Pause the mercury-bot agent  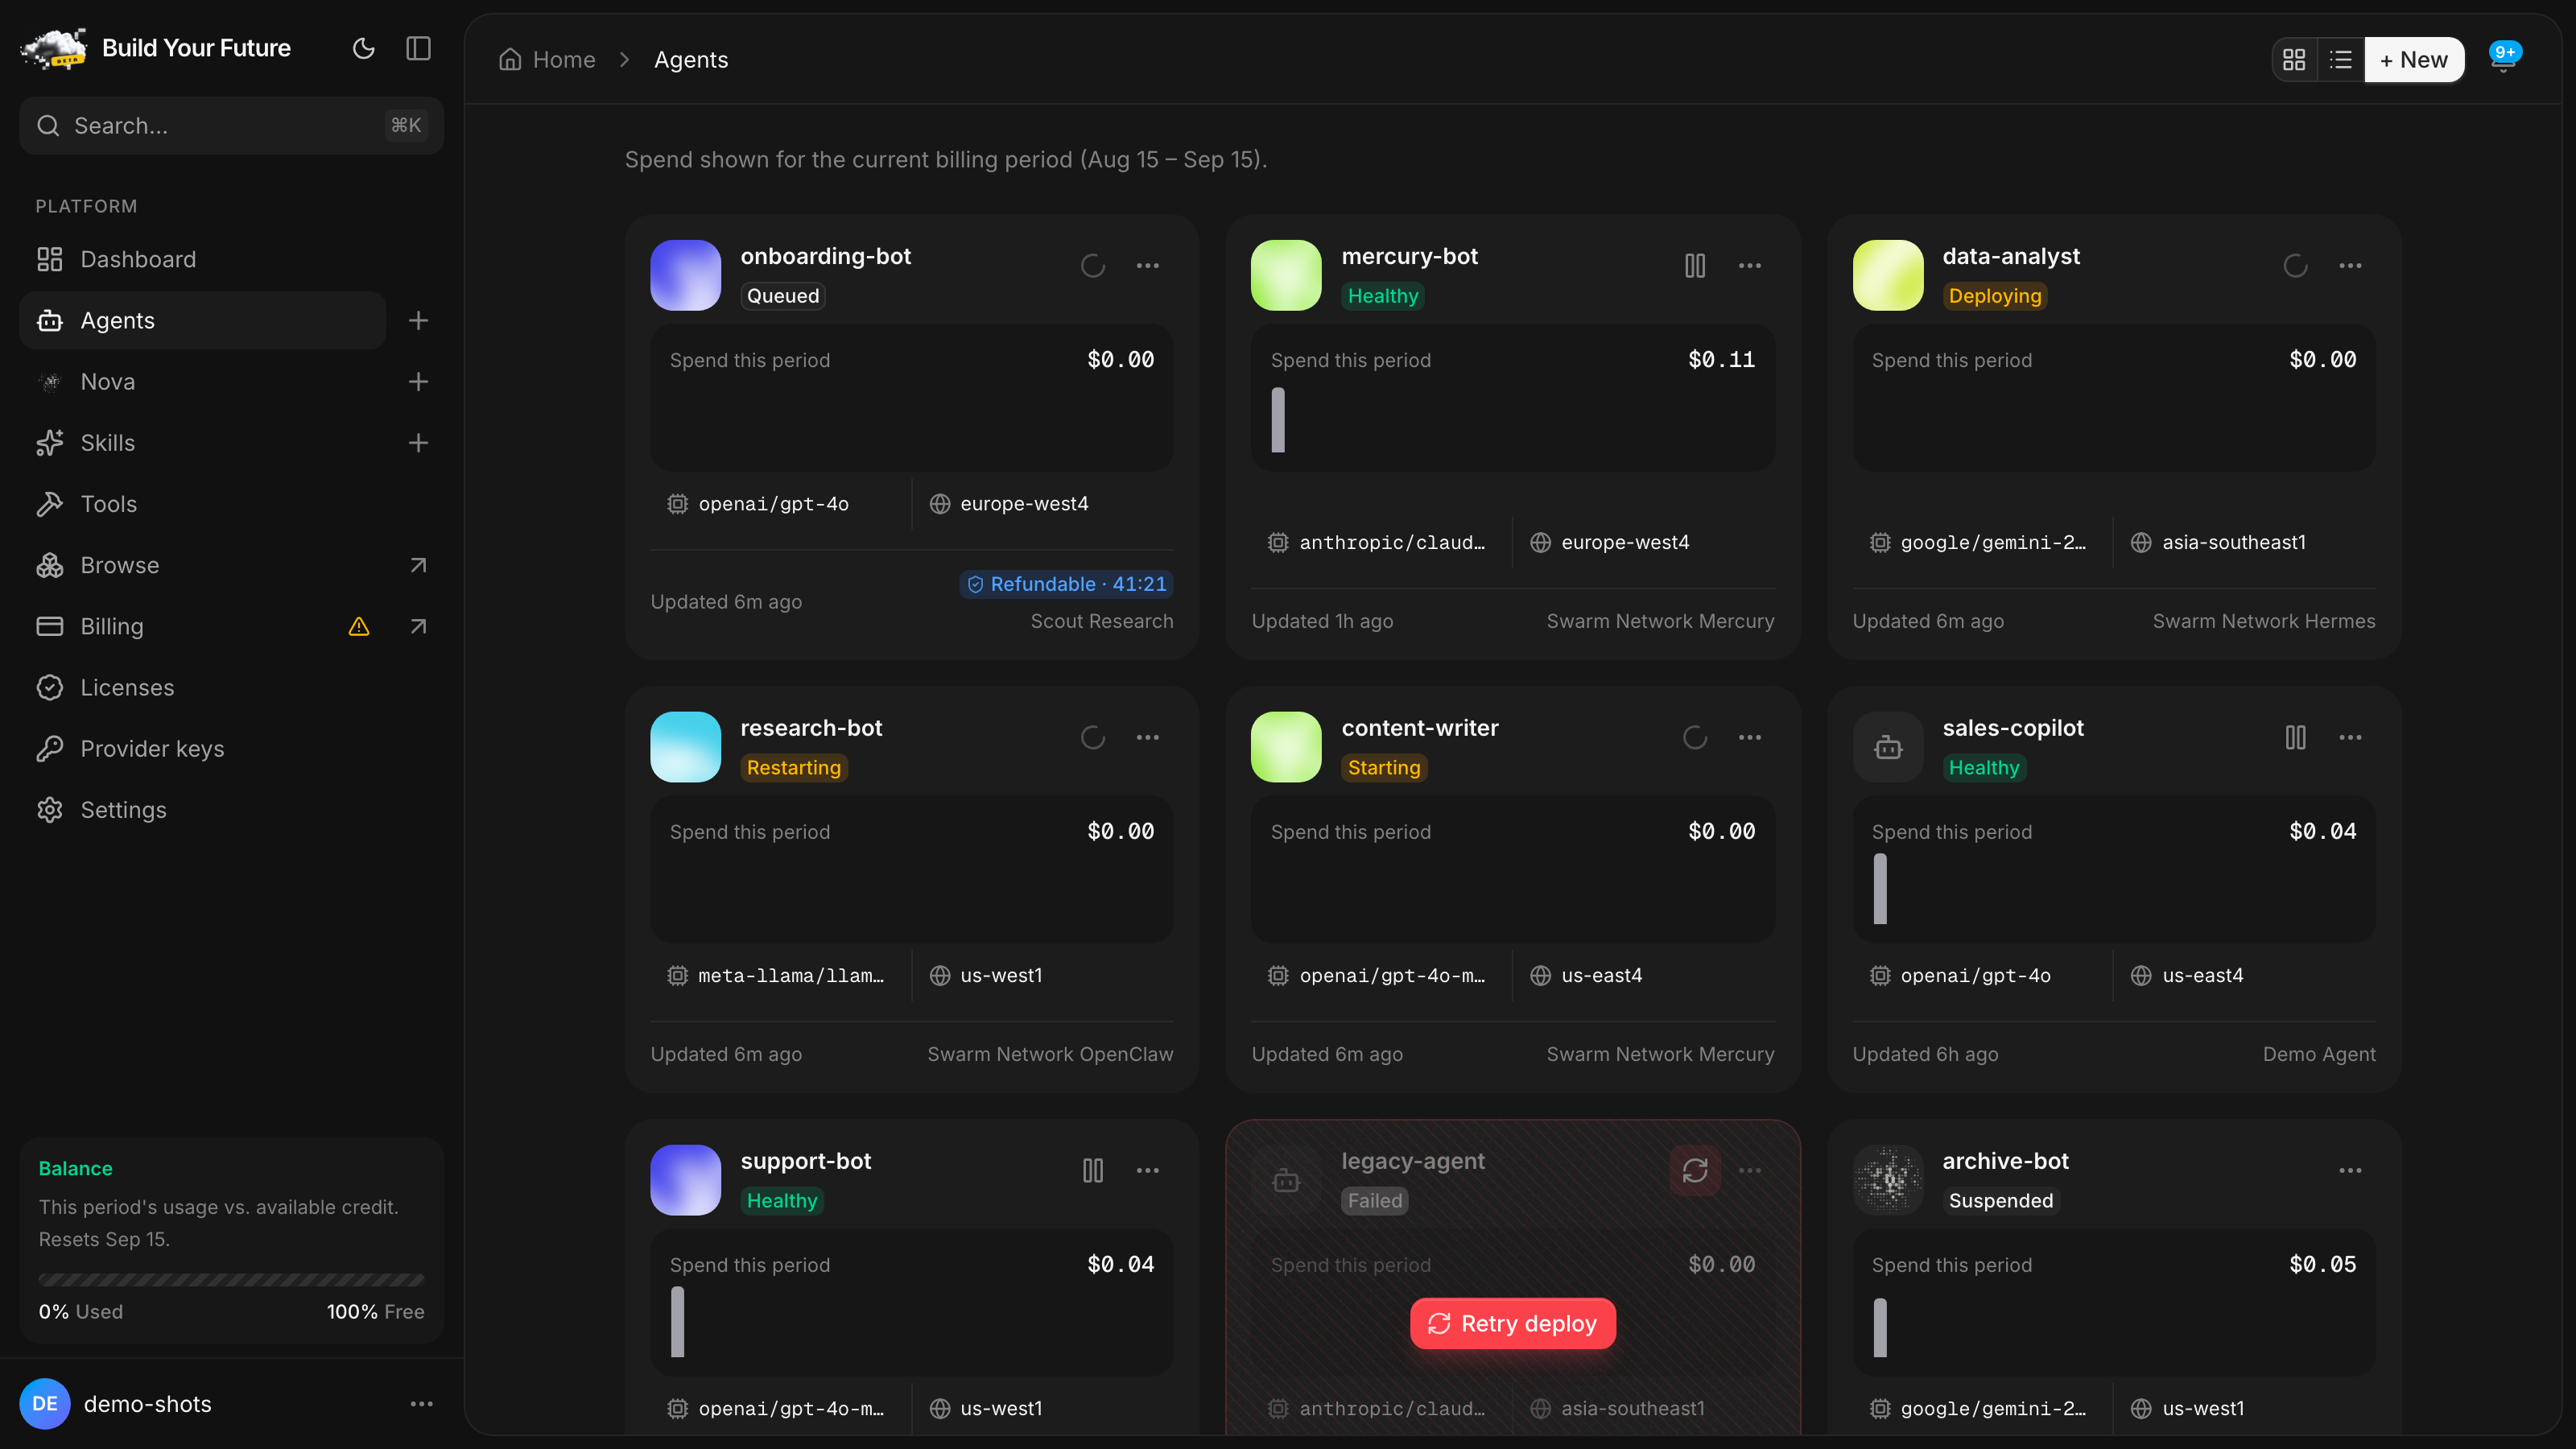(1694, 265)
